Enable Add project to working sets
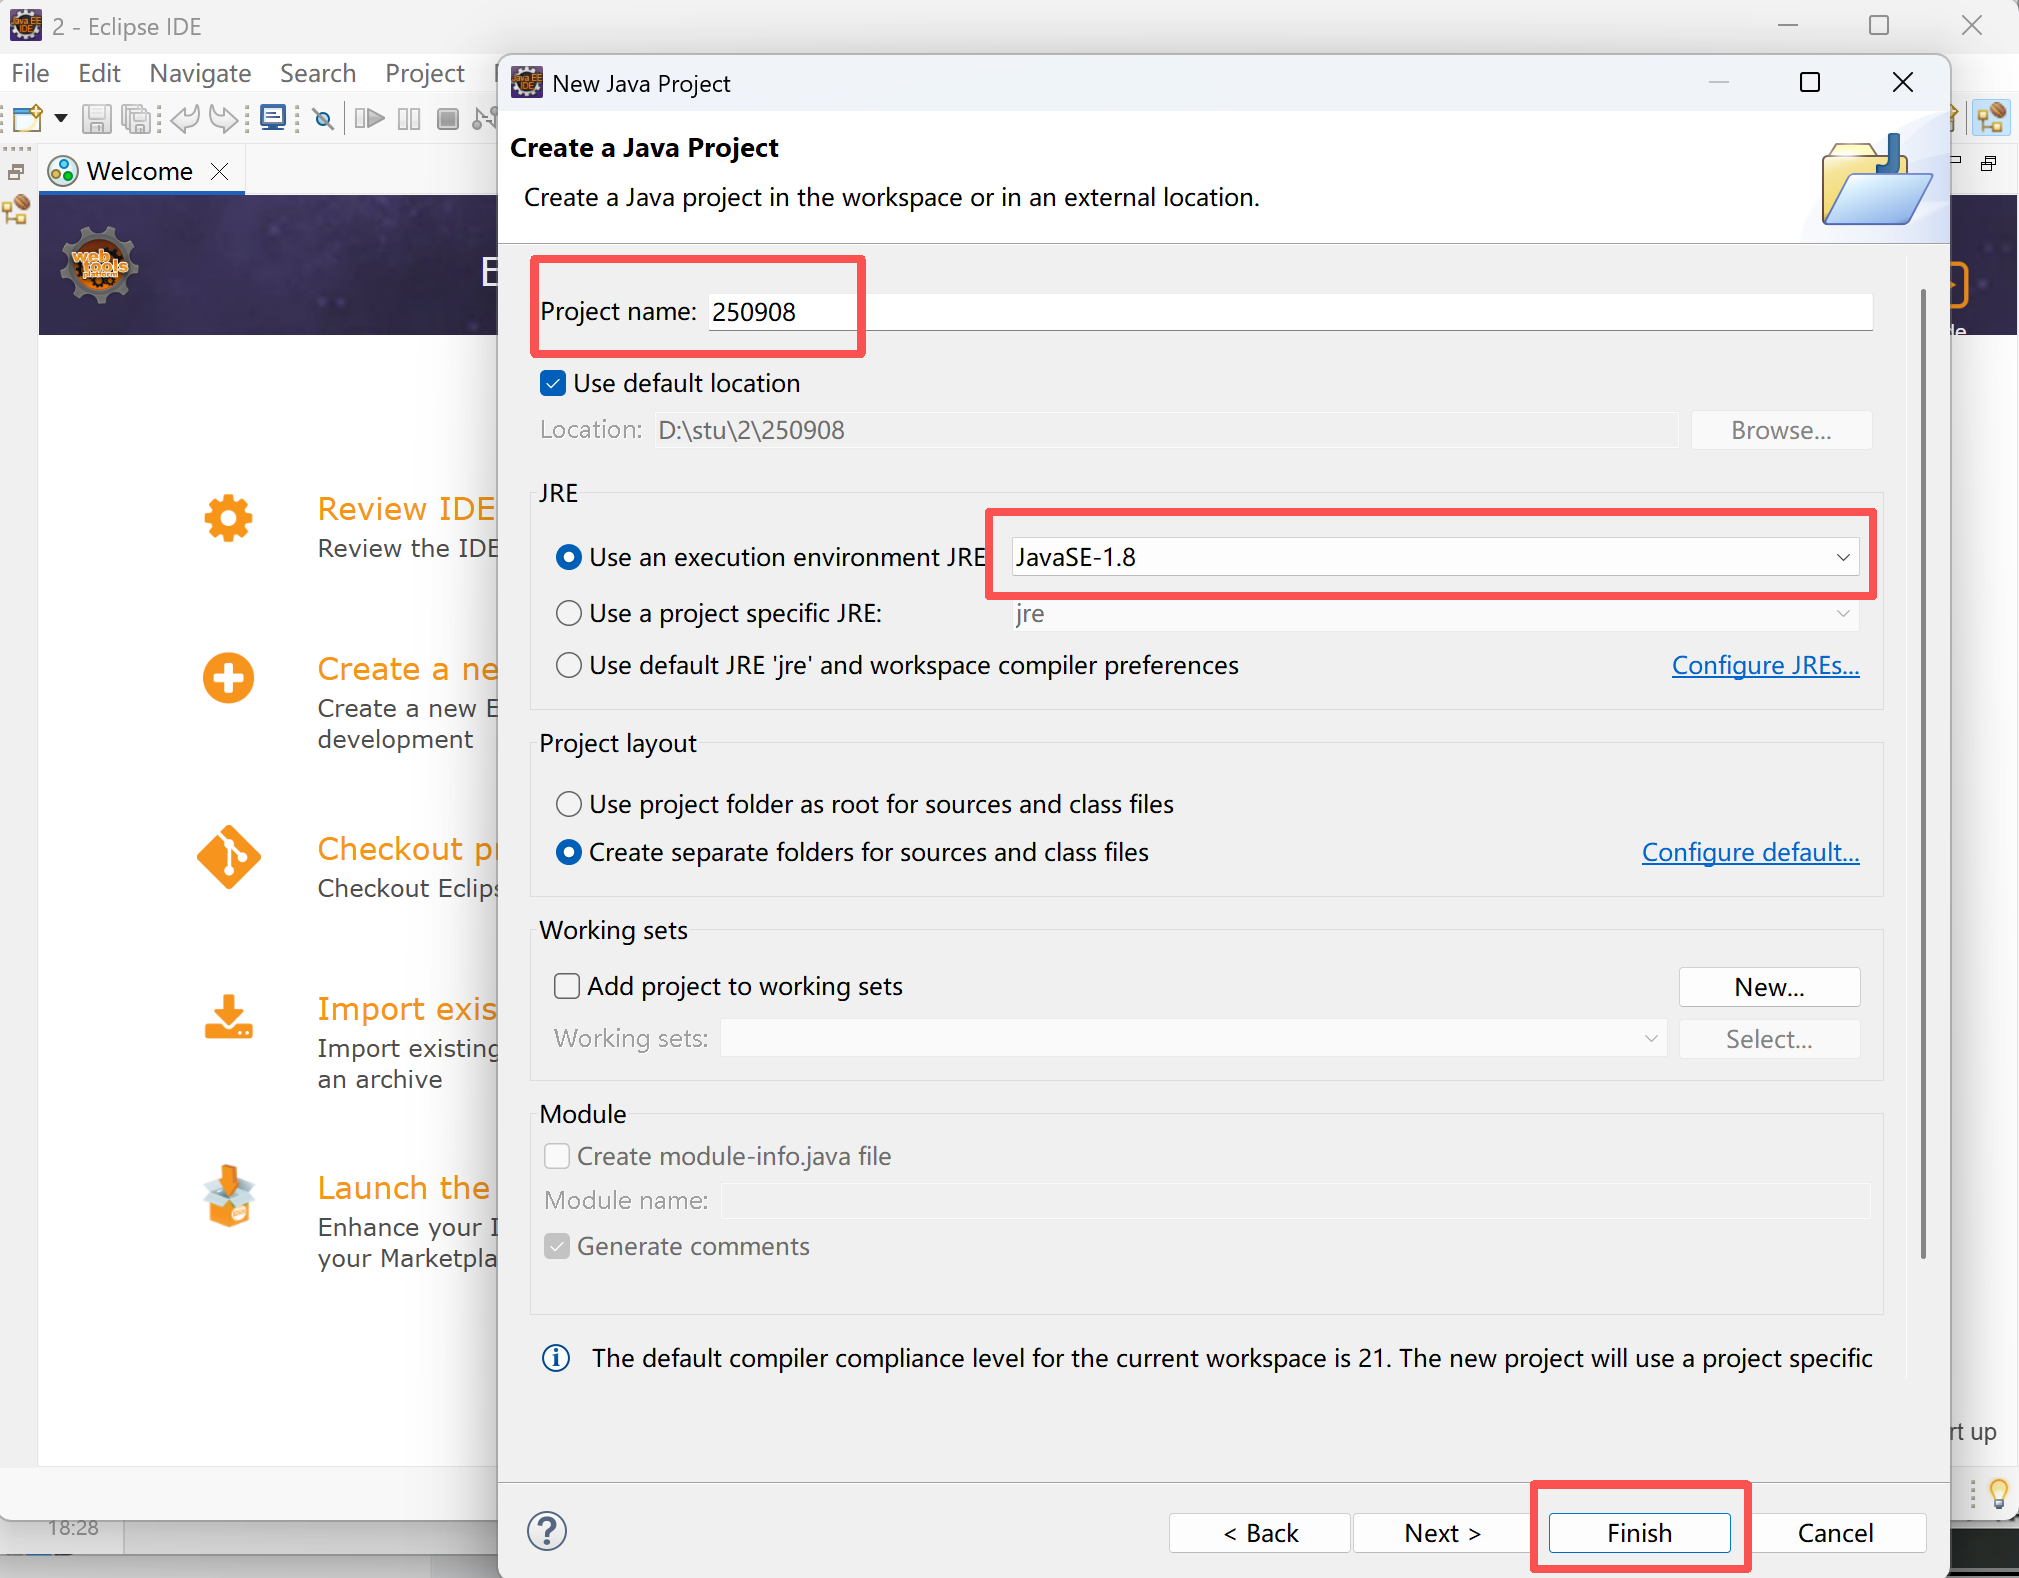This screenshot has width=2019, height=1578. point(567,987)
